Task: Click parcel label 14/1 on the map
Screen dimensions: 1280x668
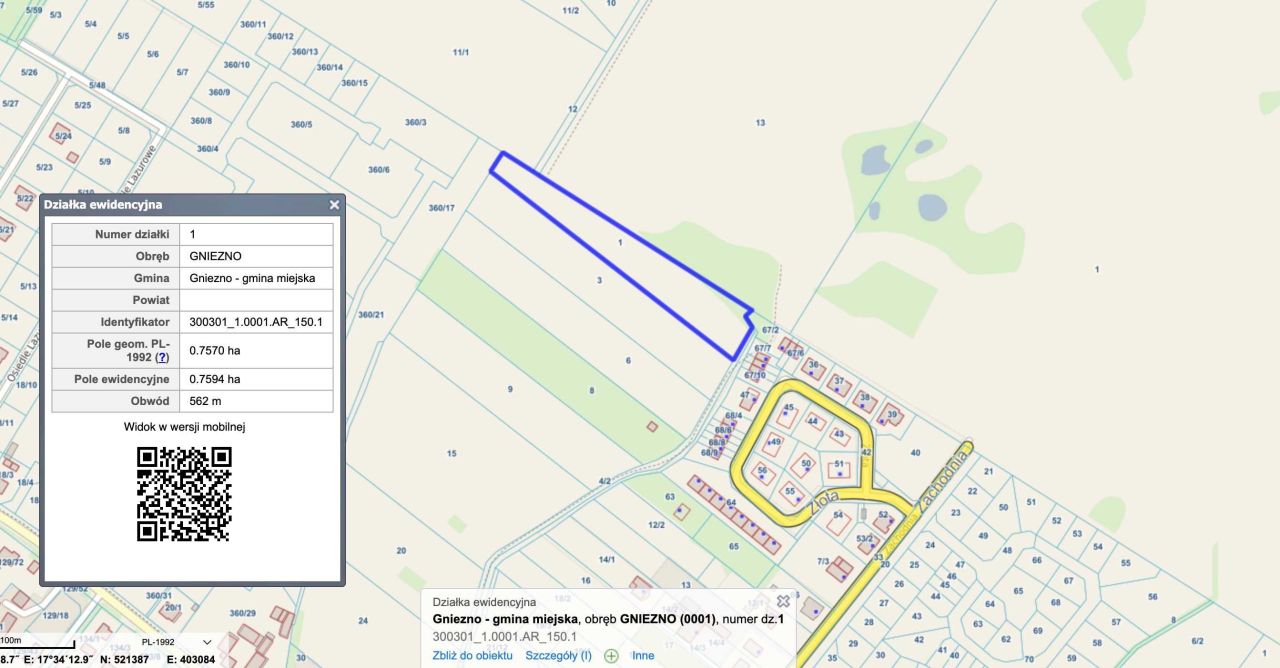Action: tap(607, 560)
